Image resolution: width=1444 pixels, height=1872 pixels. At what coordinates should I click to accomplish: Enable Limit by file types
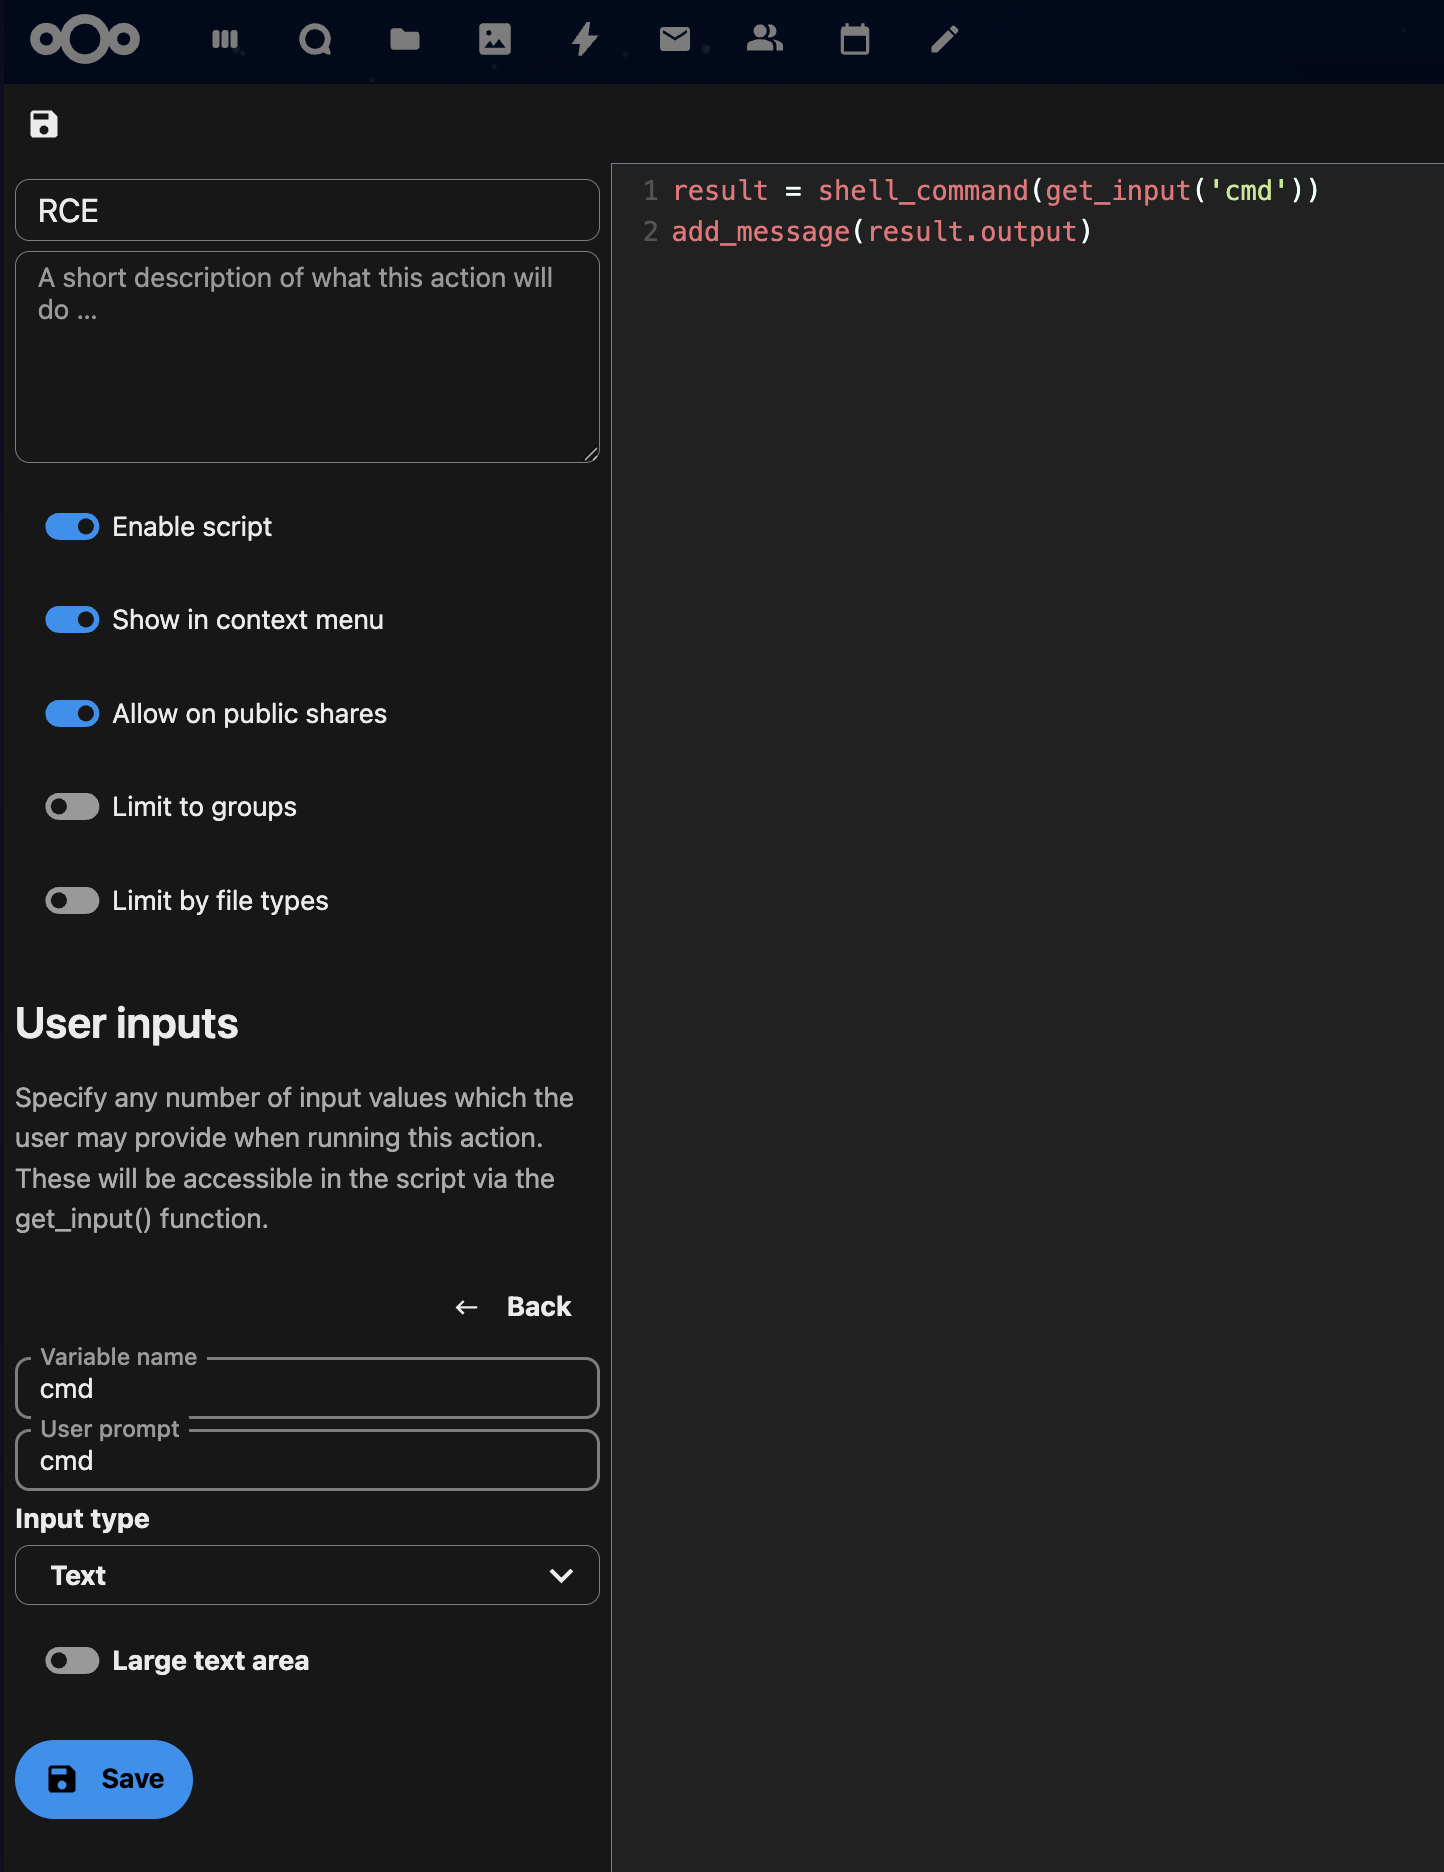[x=72, y=901]
